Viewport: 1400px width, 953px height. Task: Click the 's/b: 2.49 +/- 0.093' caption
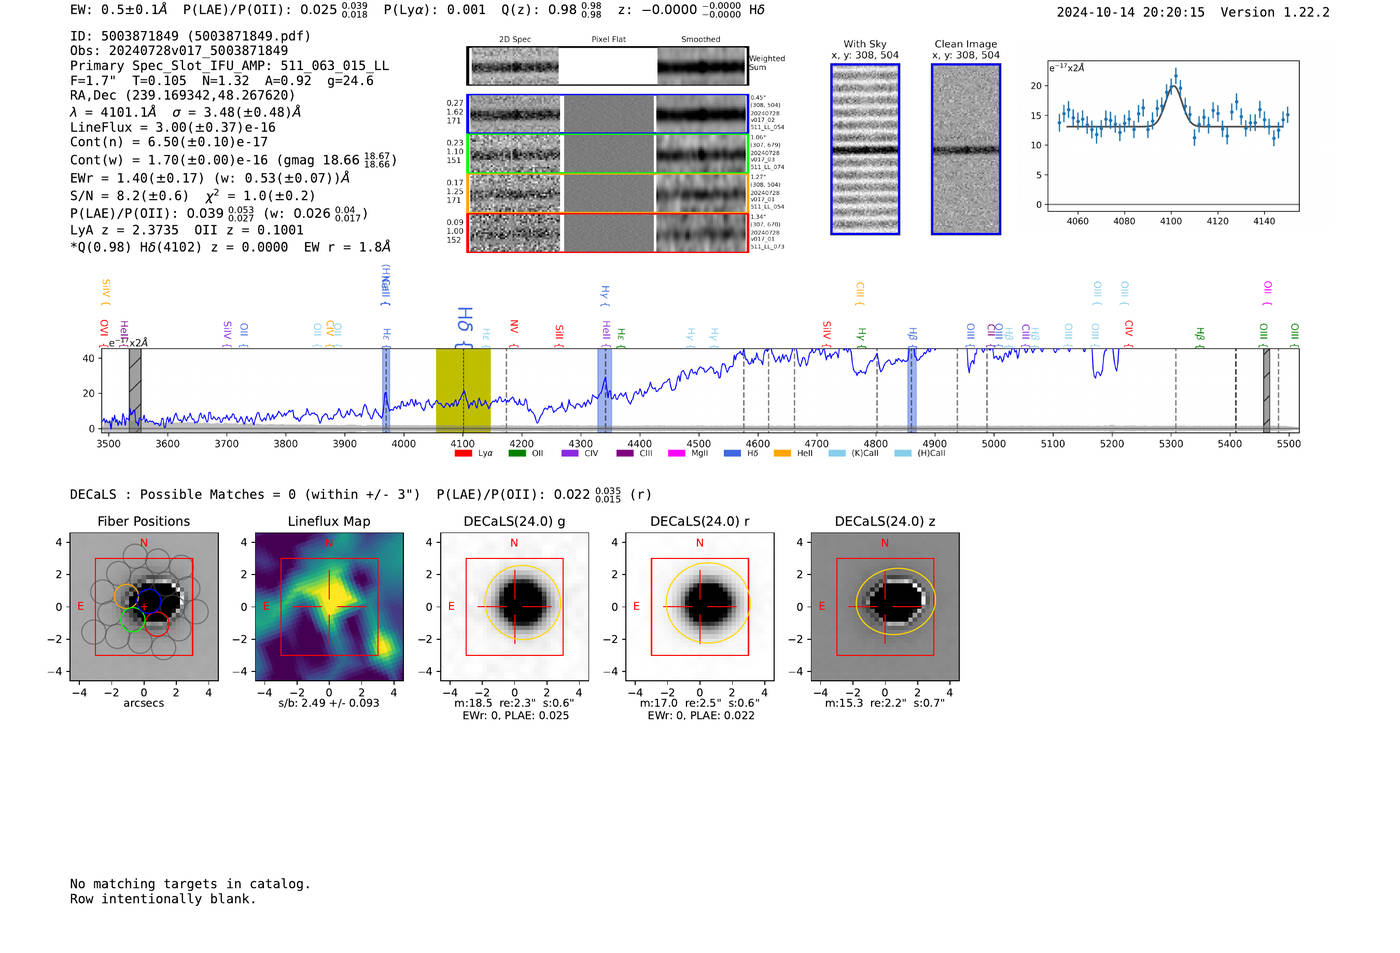point(329,703)
